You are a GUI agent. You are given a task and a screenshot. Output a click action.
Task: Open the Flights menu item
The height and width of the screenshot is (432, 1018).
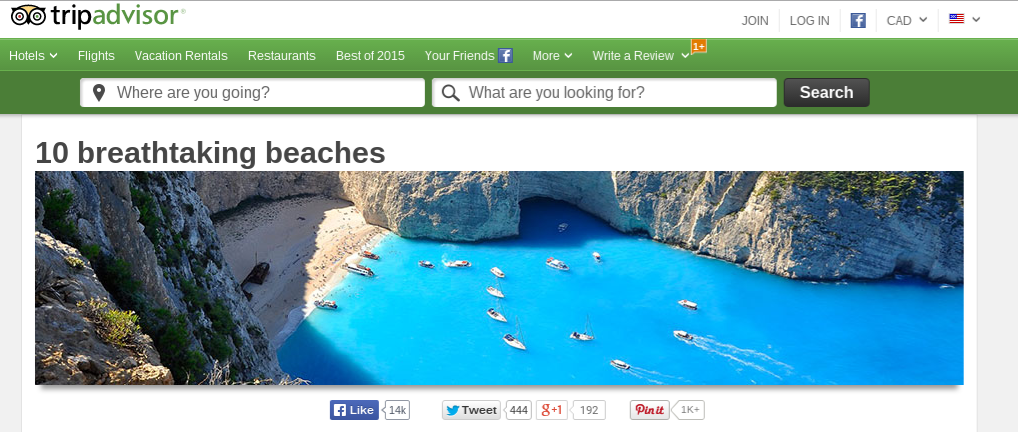[96, 56]
